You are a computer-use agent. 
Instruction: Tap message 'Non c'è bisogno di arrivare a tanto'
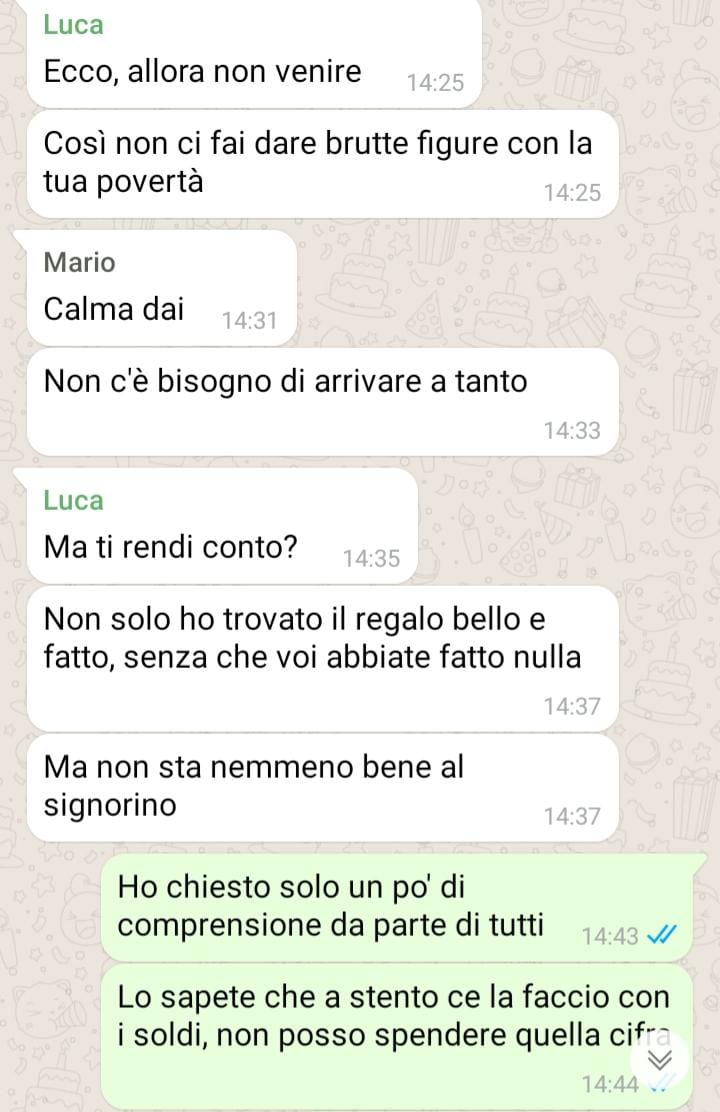pos(323,402)
